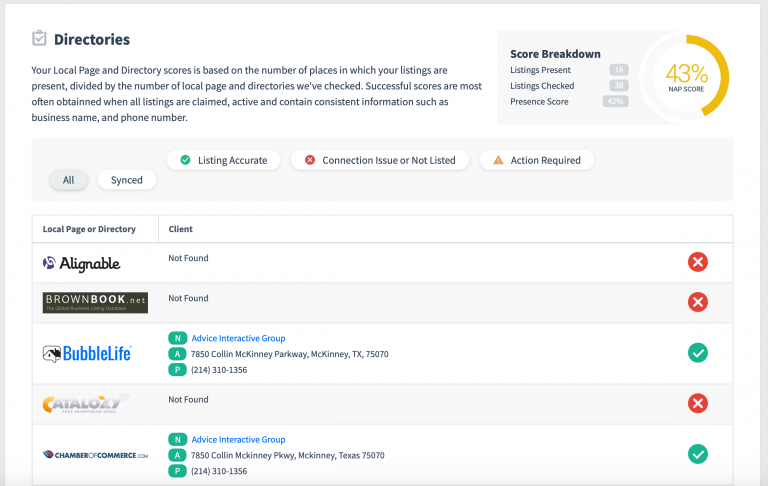
Task: Open Advice Interactive Group link in BubbleLife row
Action: point(238,339)
